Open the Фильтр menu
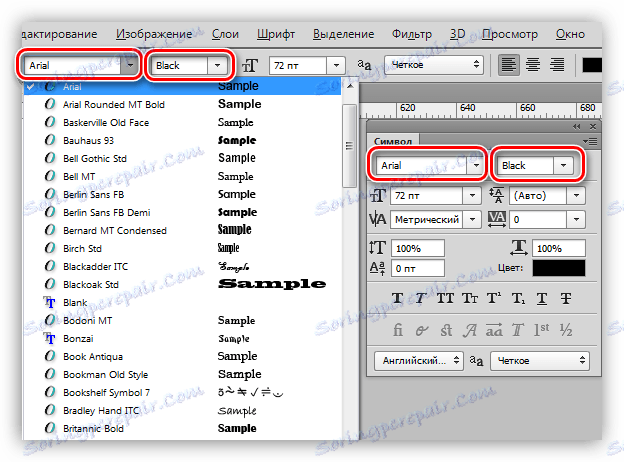This screenshot has width=624, height=462. coord(411,34)
